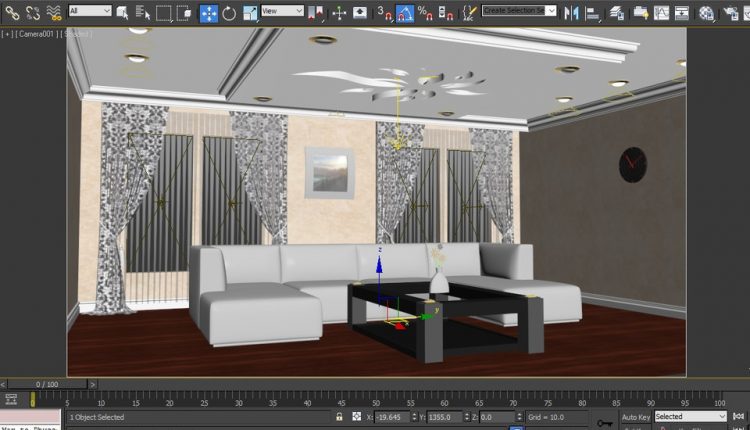Activate the Select and Move tool
Image resolution: width=750 pixels, height=430 pixels.
tap(209, 13)
